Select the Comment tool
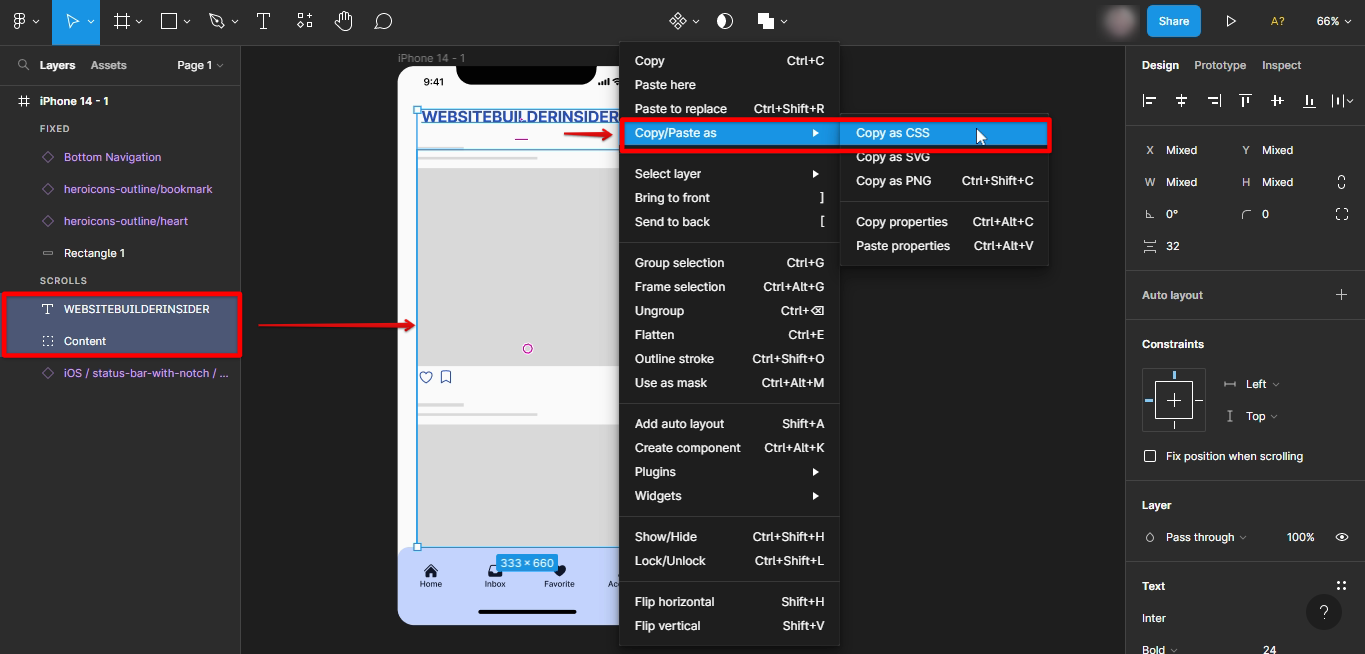The image size is (1365, 654). pyautogui.click(x=383, y=21)
